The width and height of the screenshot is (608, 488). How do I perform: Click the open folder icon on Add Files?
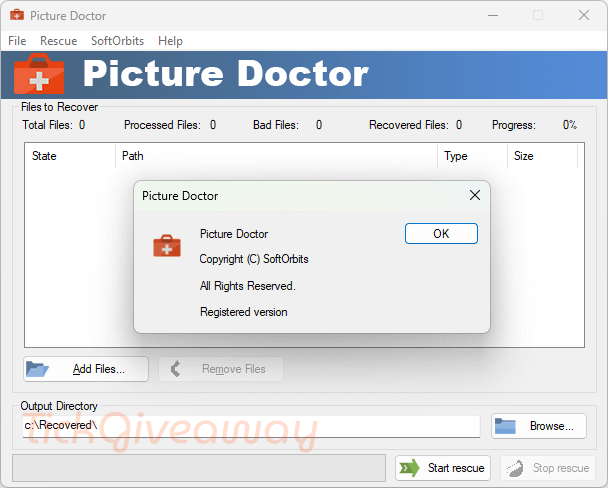pyautogui.click(x=37, y=369)
